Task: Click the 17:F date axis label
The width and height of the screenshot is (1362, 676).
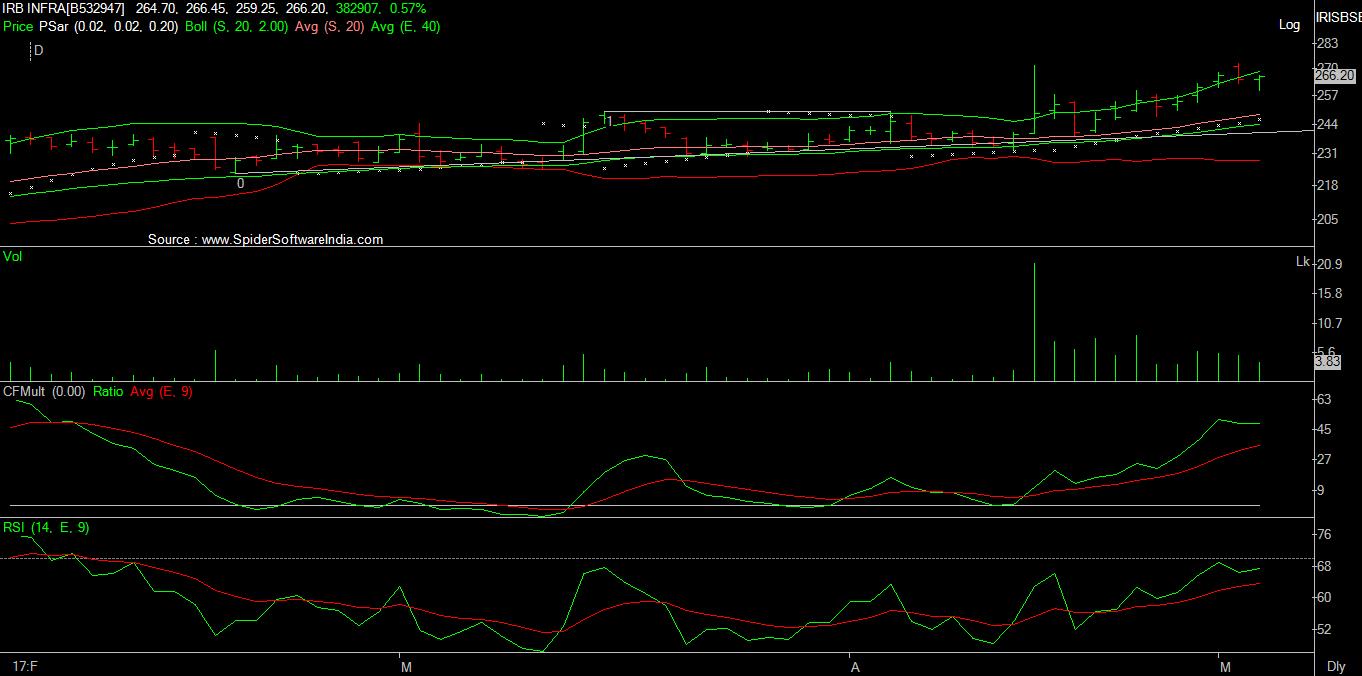Action: coord(23,665)
